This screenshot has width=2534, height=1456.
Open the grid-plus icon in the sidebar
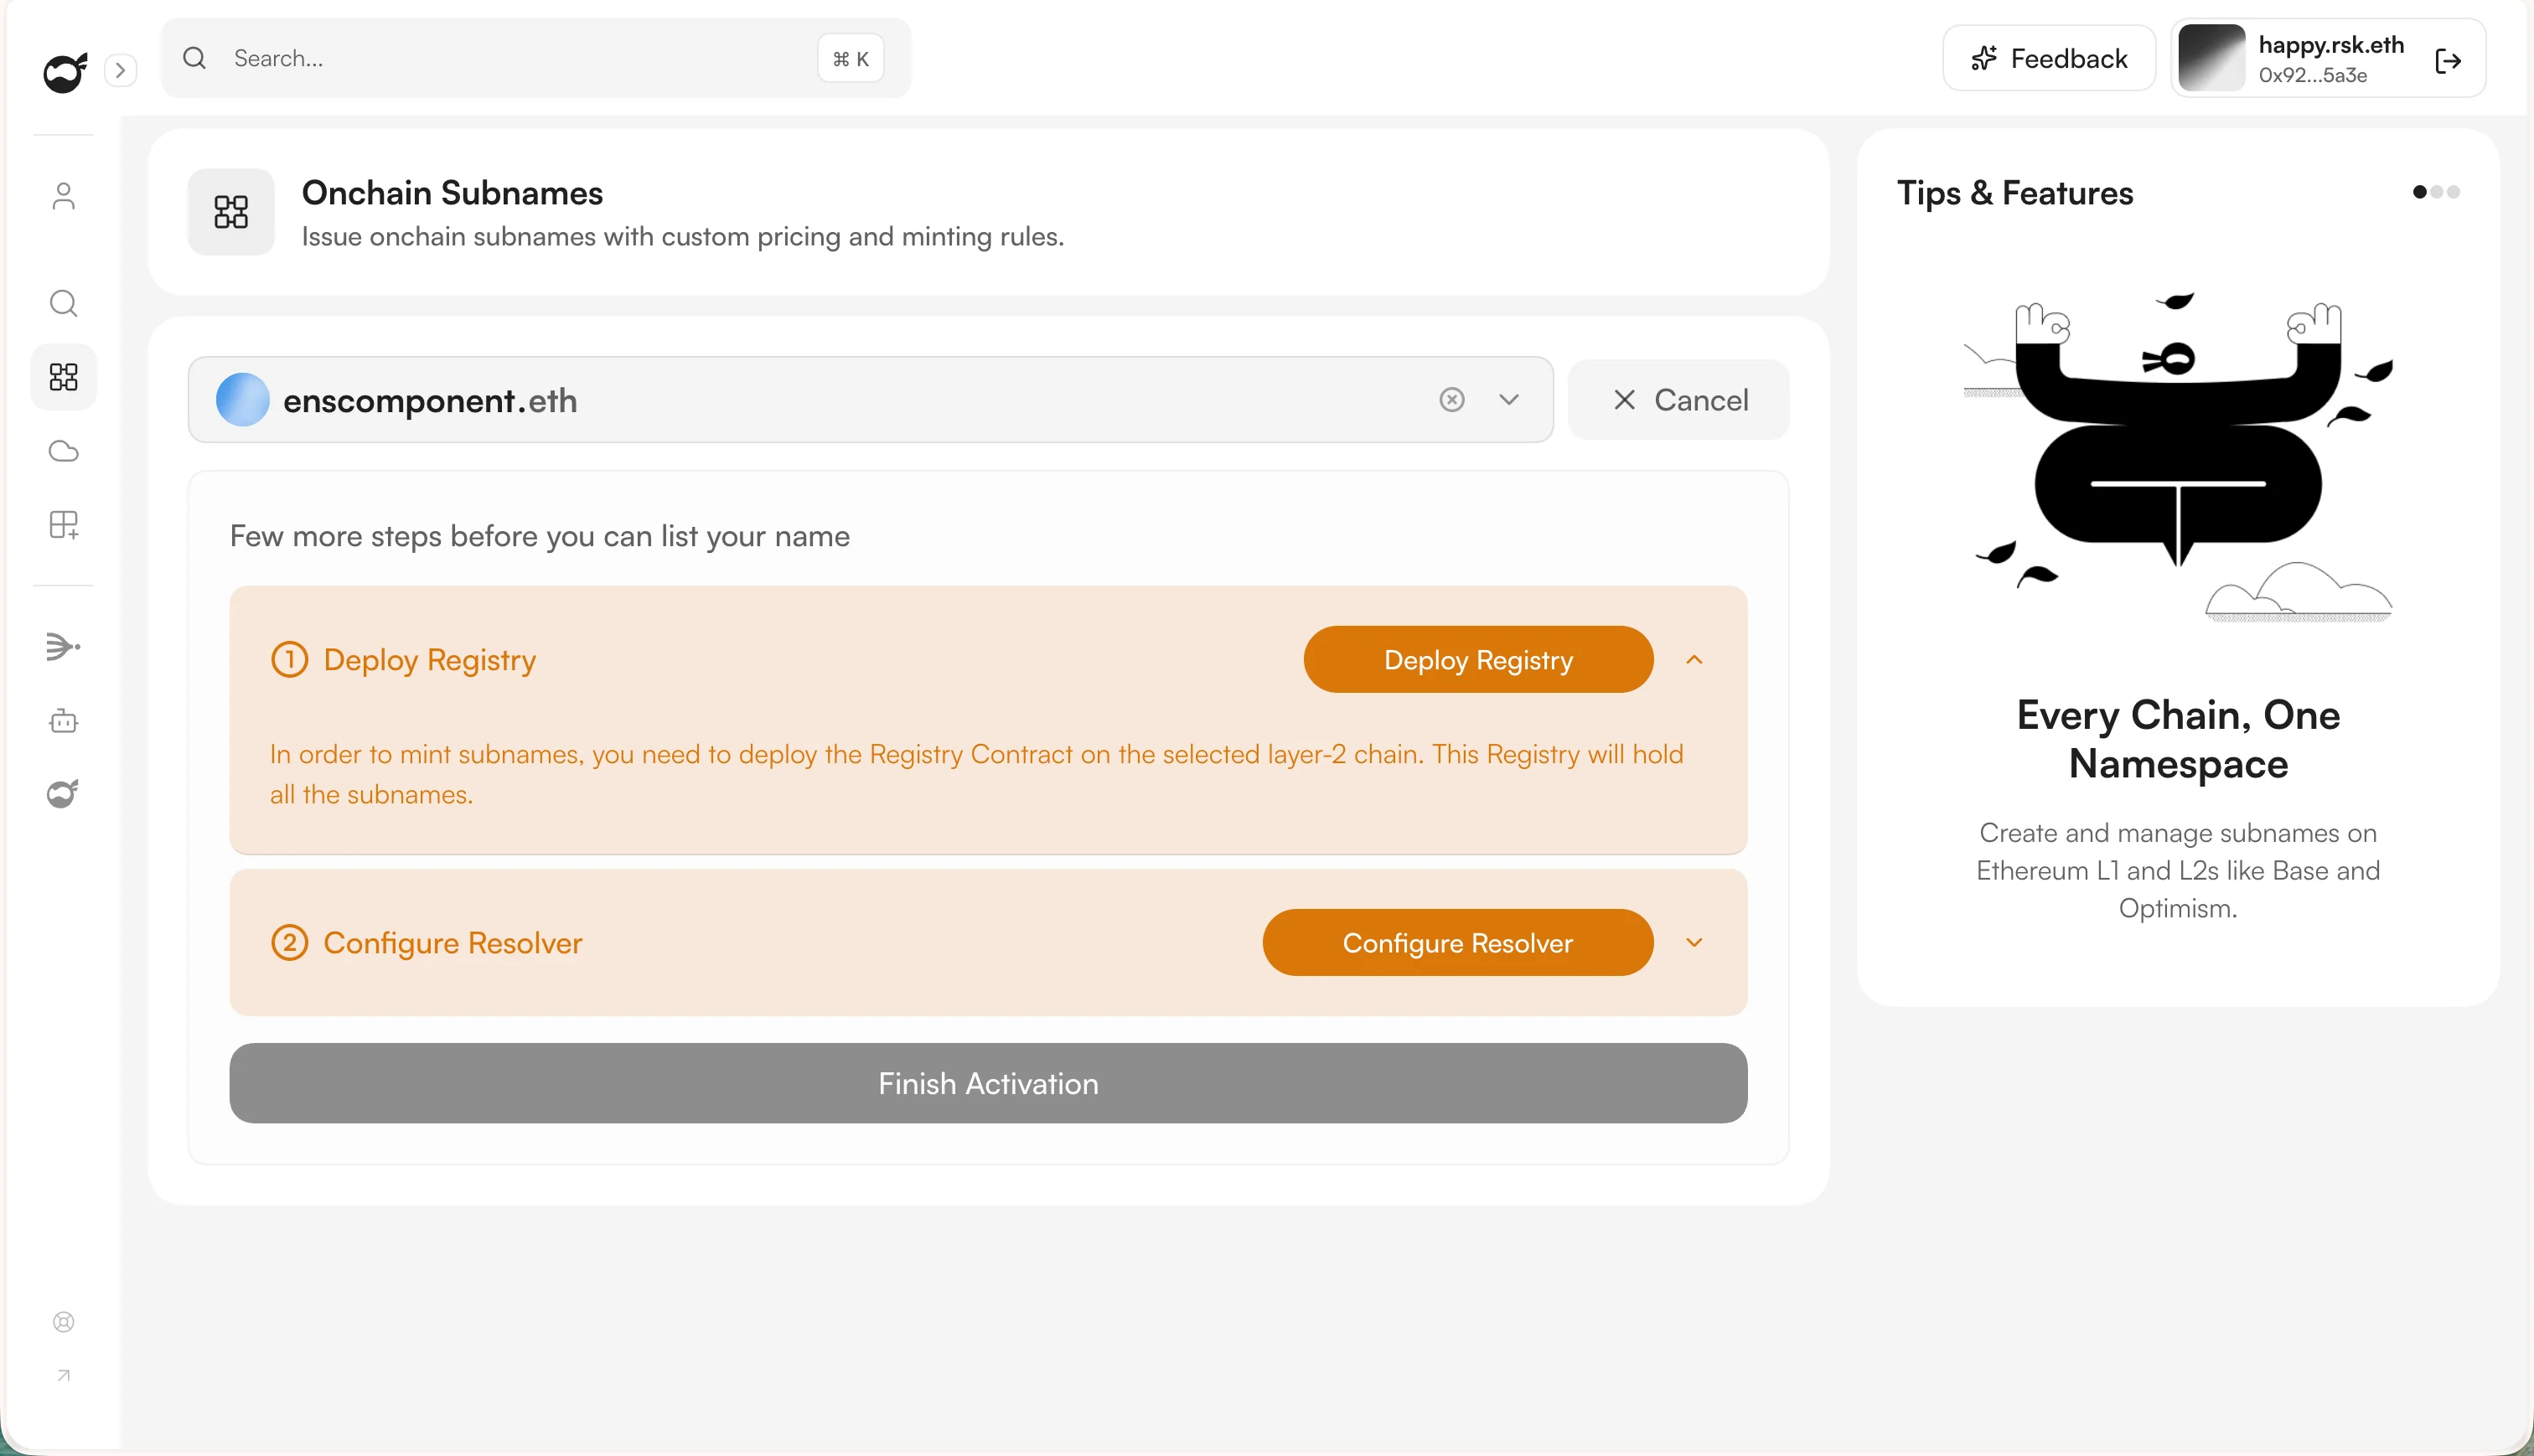click(x=64, y=525)
